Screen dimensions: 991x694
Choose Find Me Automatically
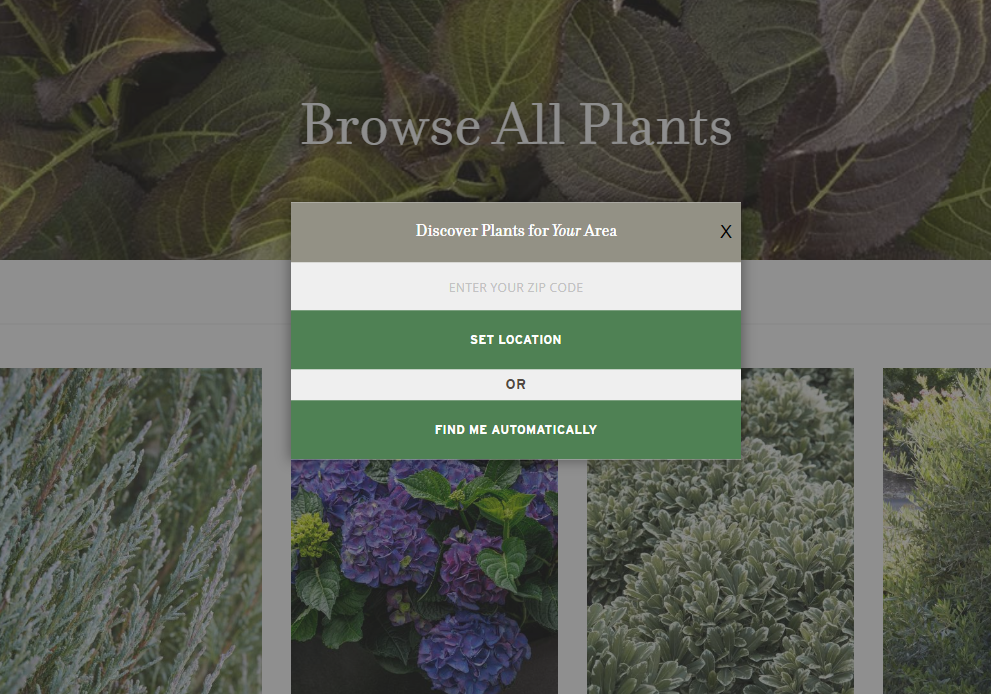(516, 430)
